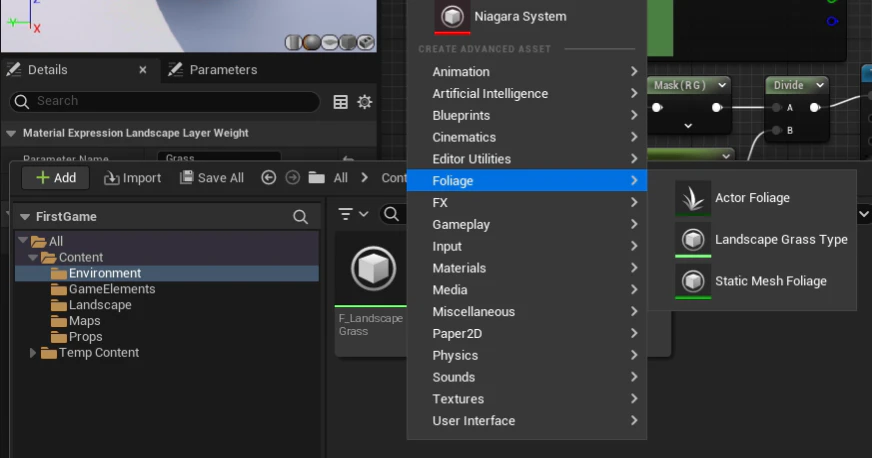
Task: Open the content browser filter menu icon
Action: [x=353, y=214]
